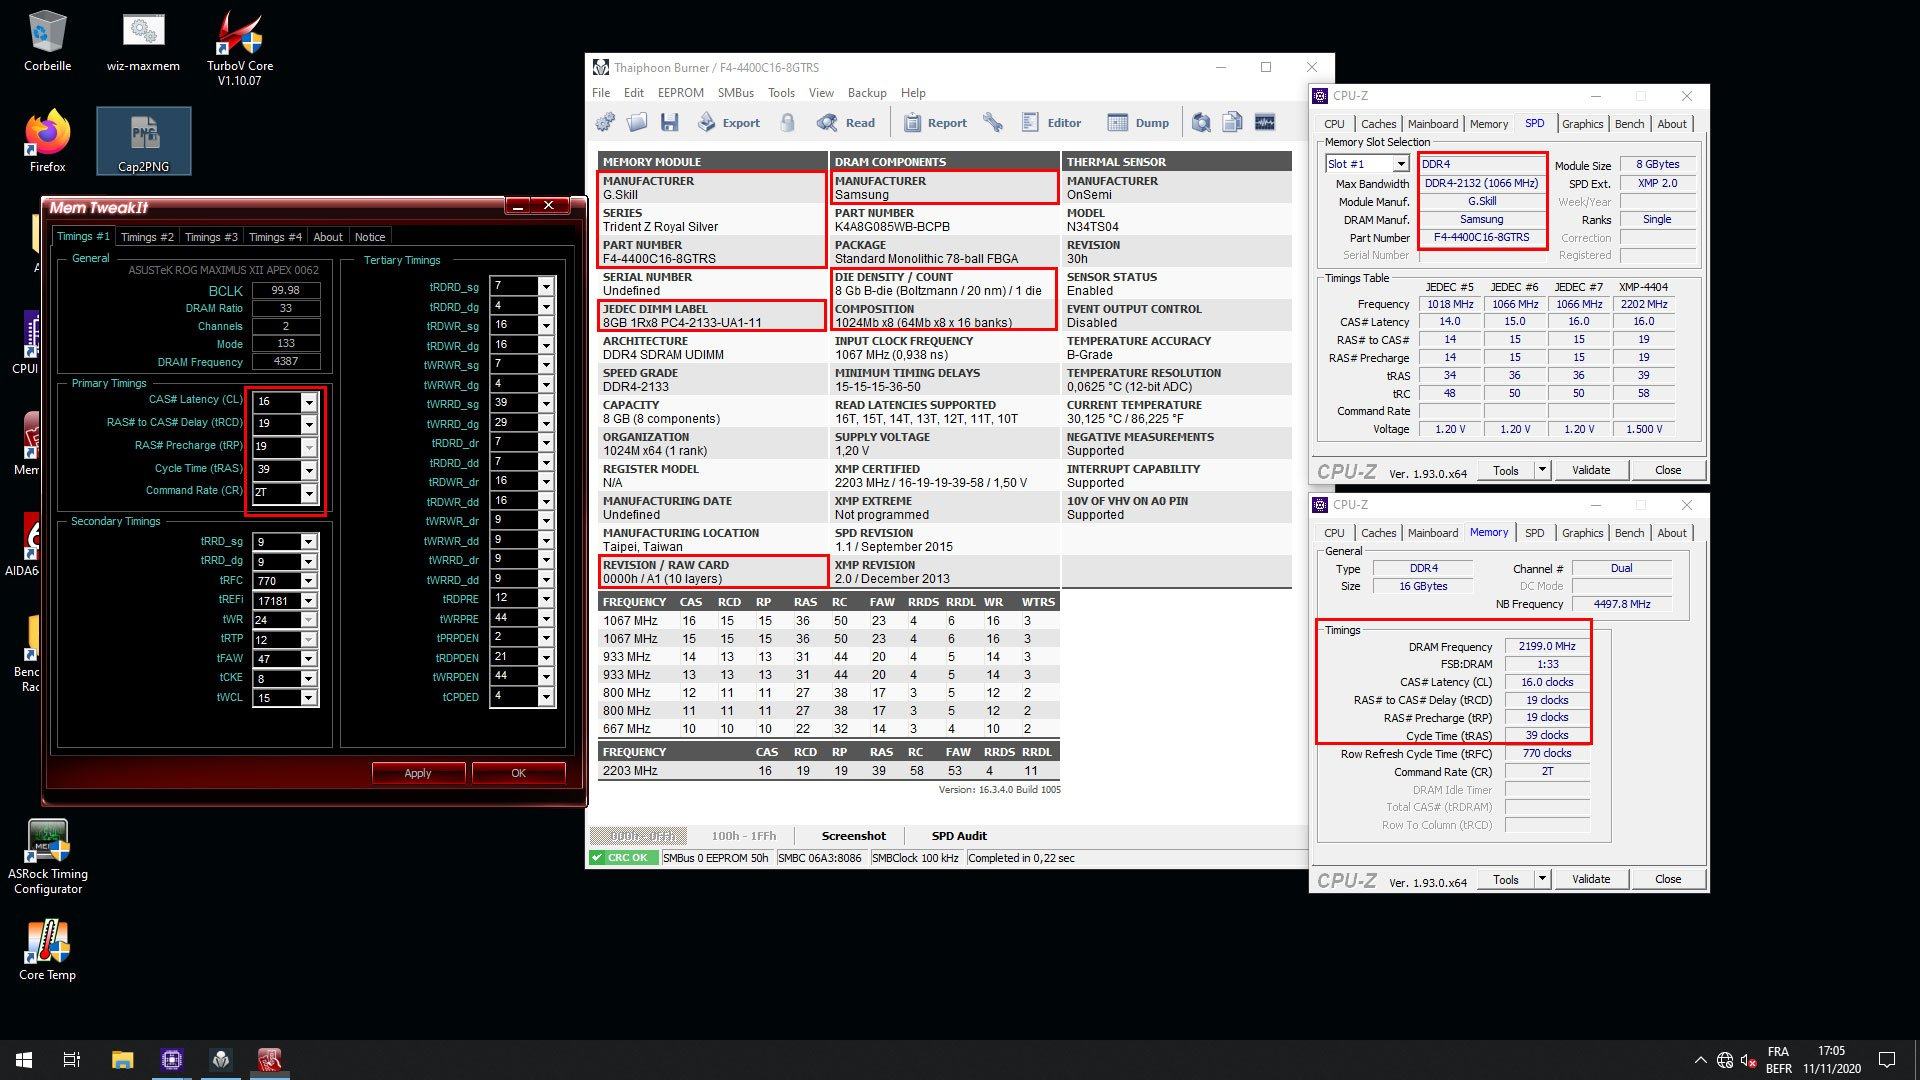The image size is (1920, 1080).
Task: Click the padlock icon in Thaiphoon toolbar
Action: (788, 123)
